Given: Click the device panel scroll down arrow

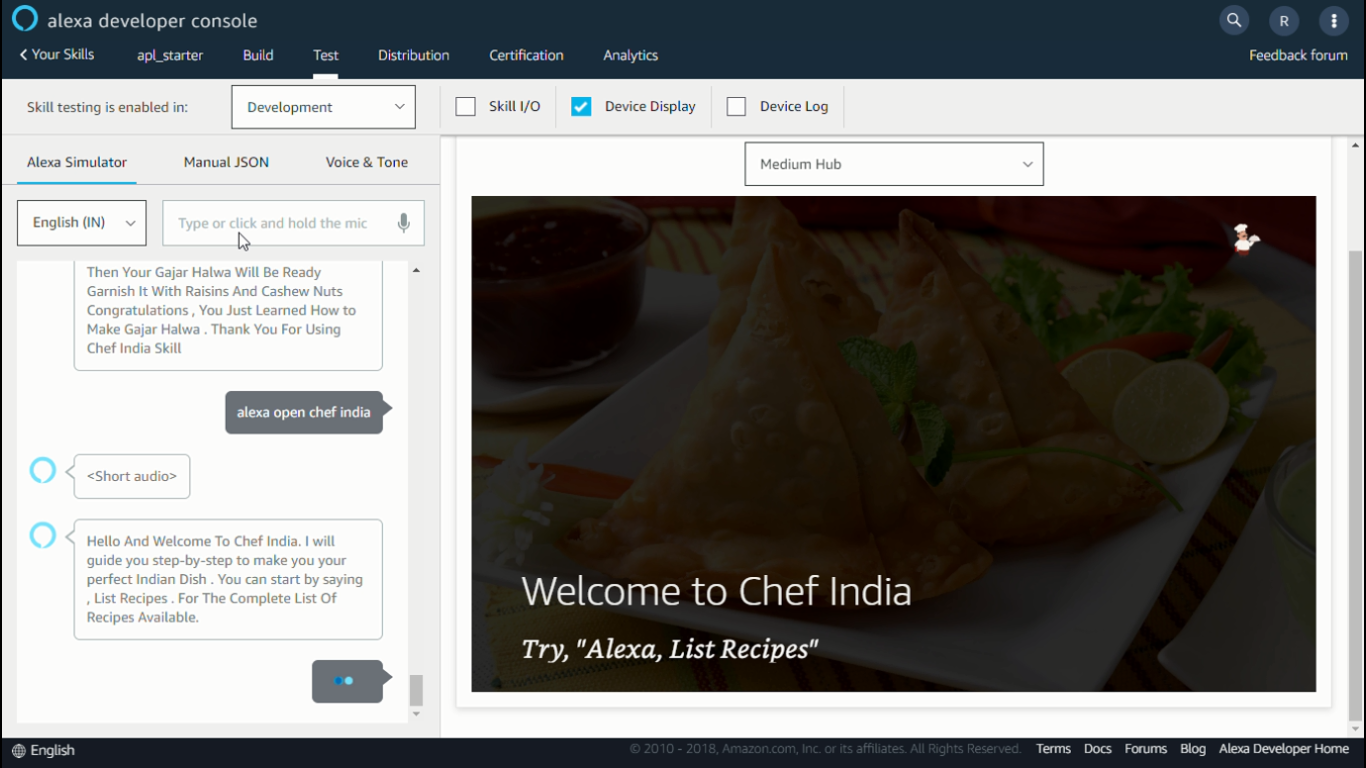Looking at the screenshot, I should coord(1356,731).
